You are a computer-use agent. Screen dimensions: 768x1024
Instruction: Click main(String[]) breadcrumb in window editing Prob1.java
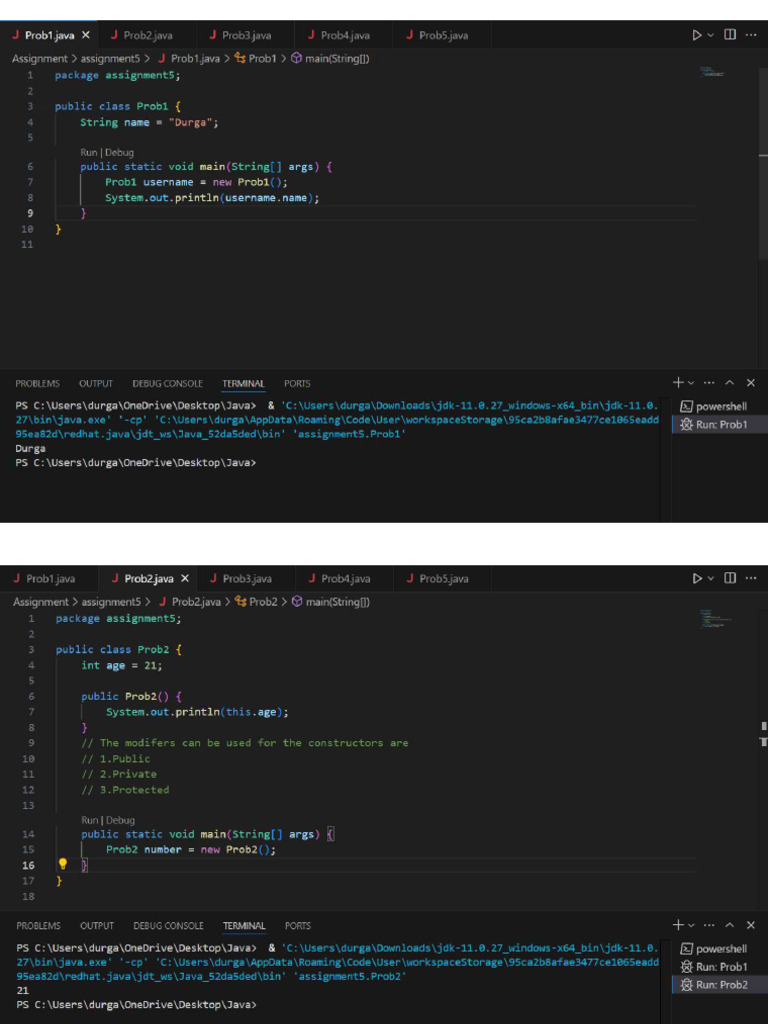pyautogui.click(x=330, y=59)
